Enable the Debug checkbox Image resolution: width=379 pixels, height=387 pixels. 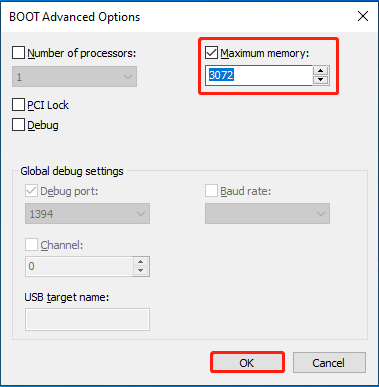pos(18,125)
